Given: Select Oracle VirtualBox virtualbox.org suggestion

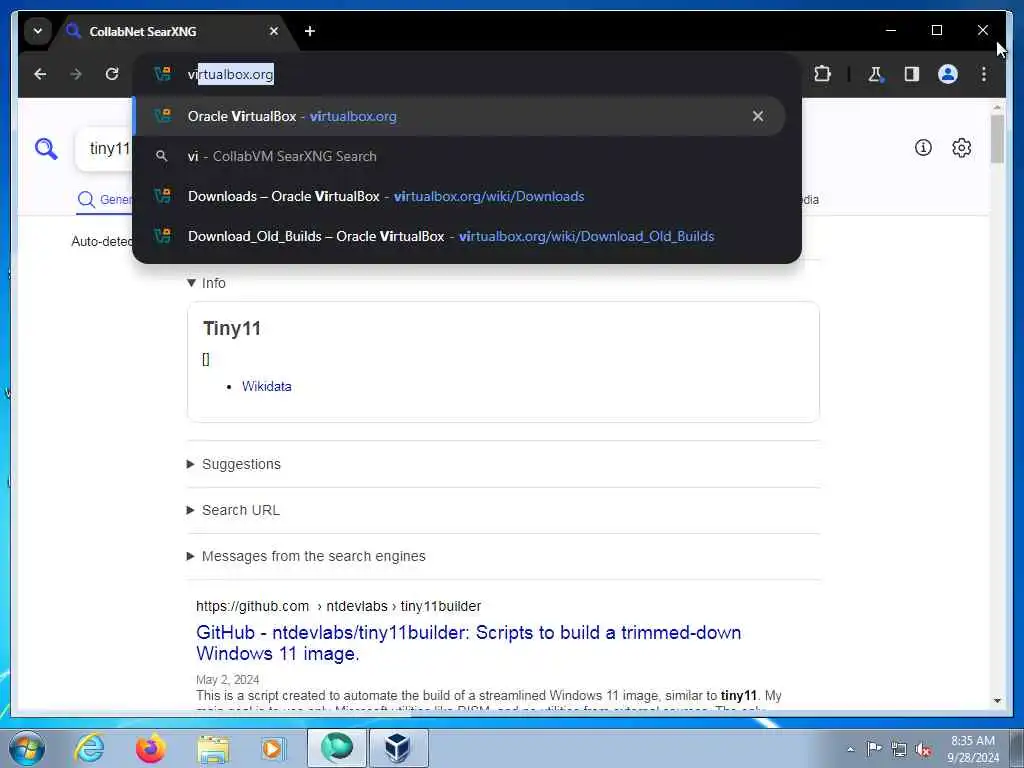Looking at the screenshot, I should pyautogui.click(x=458, y=116).
